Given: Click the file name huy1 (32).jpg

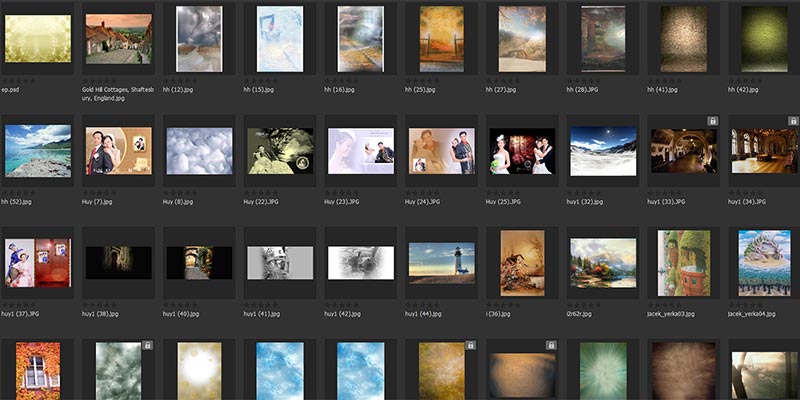Looking at the screenshot, I should click(x=585, y=202).
